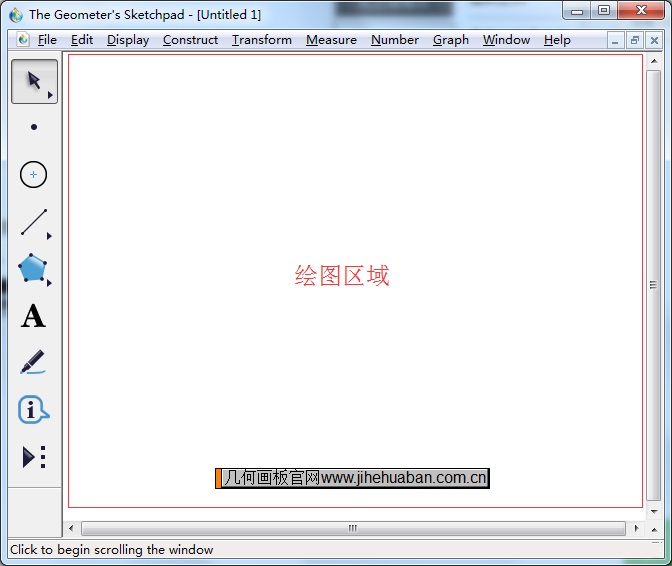The width and height of the screenshot is (672, 566).
Task: Click the Sketchpad app icon in title bar
Action: click(x=16, y=15)
